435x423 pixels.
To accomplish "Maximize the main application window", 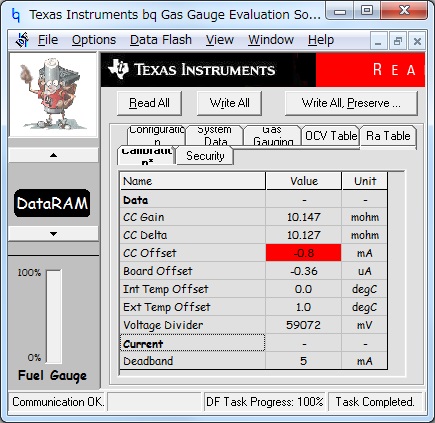I will pos(367,11).
